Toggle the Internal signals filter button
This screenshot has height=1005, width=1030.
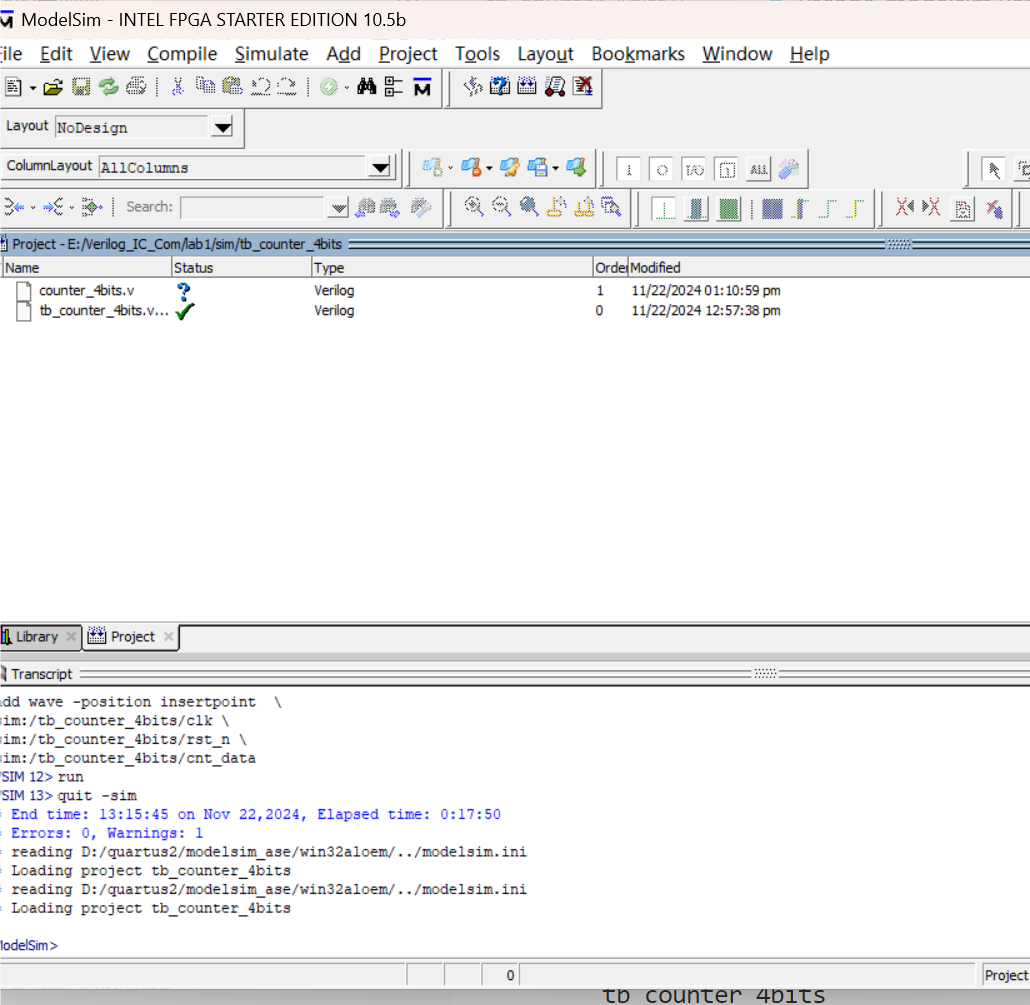tap(727, 169)
